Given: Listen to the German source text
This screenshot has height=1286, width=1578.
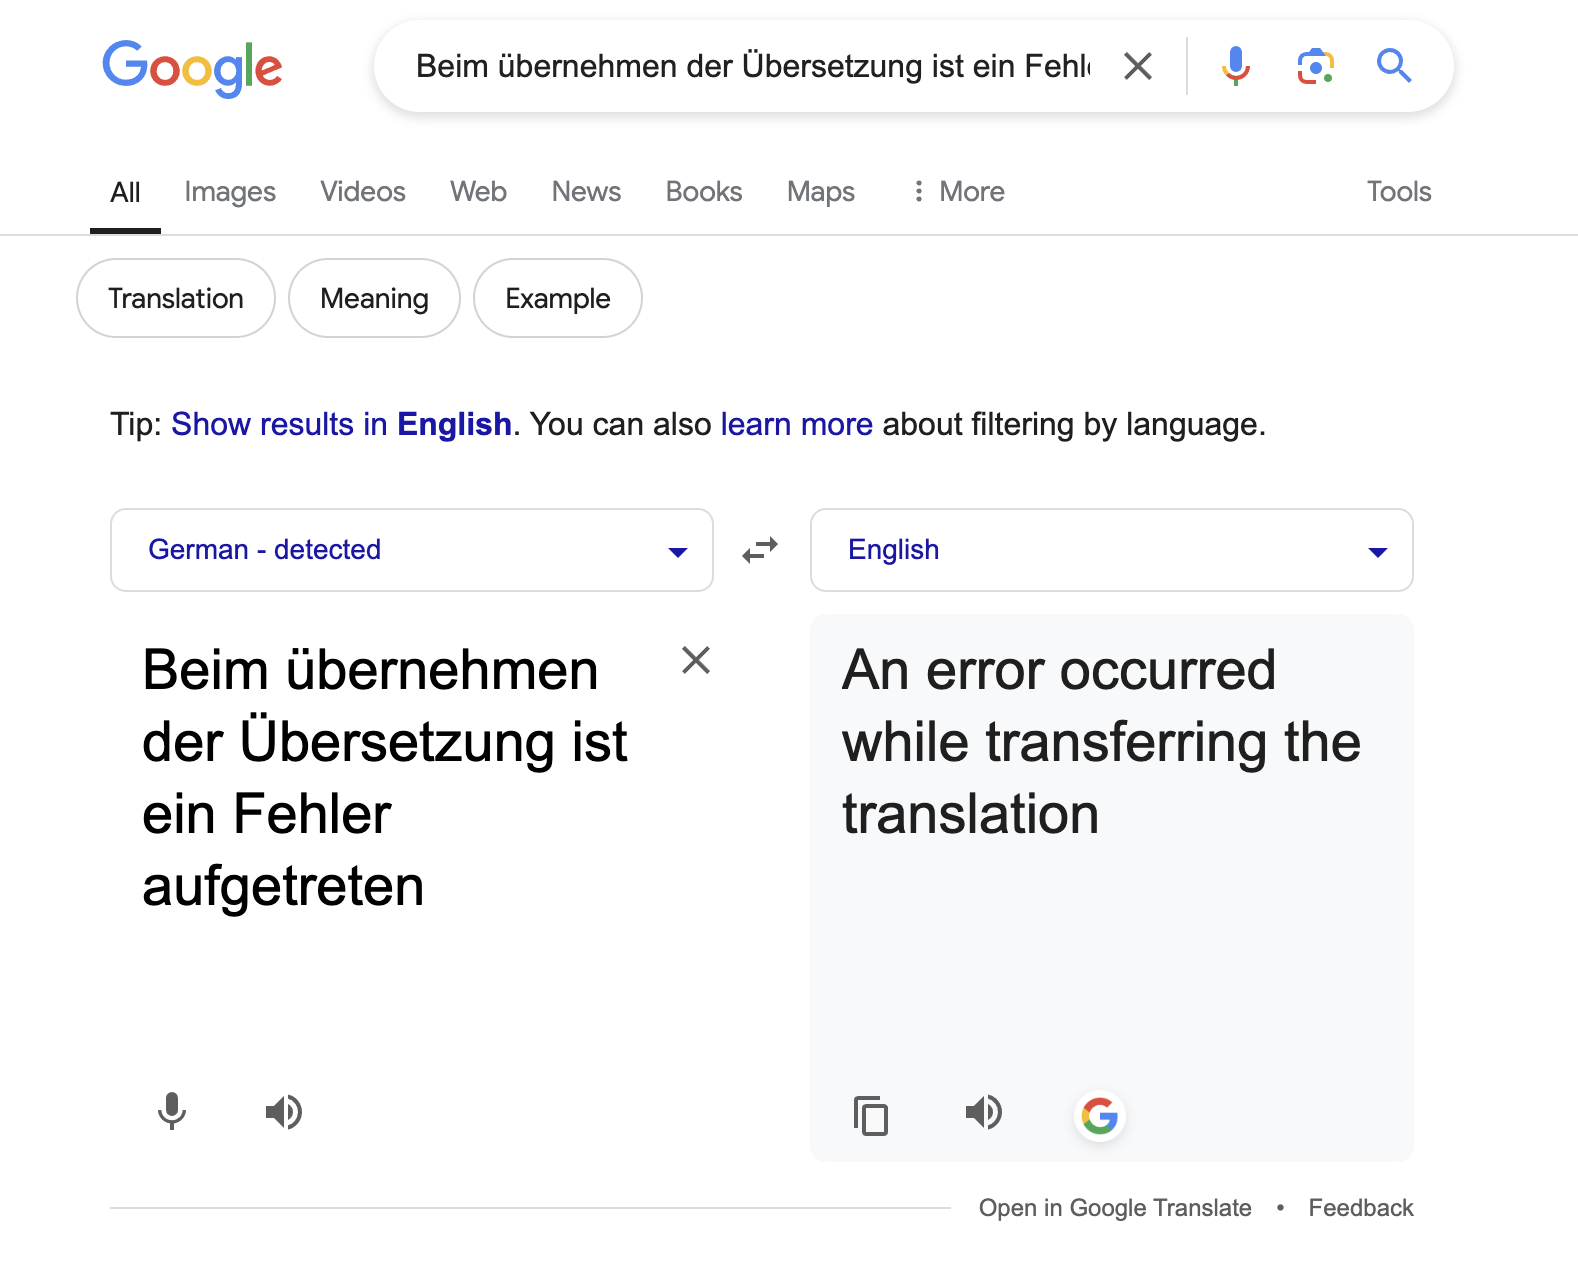Looking at the screenshot, I should pos(284,1111).
